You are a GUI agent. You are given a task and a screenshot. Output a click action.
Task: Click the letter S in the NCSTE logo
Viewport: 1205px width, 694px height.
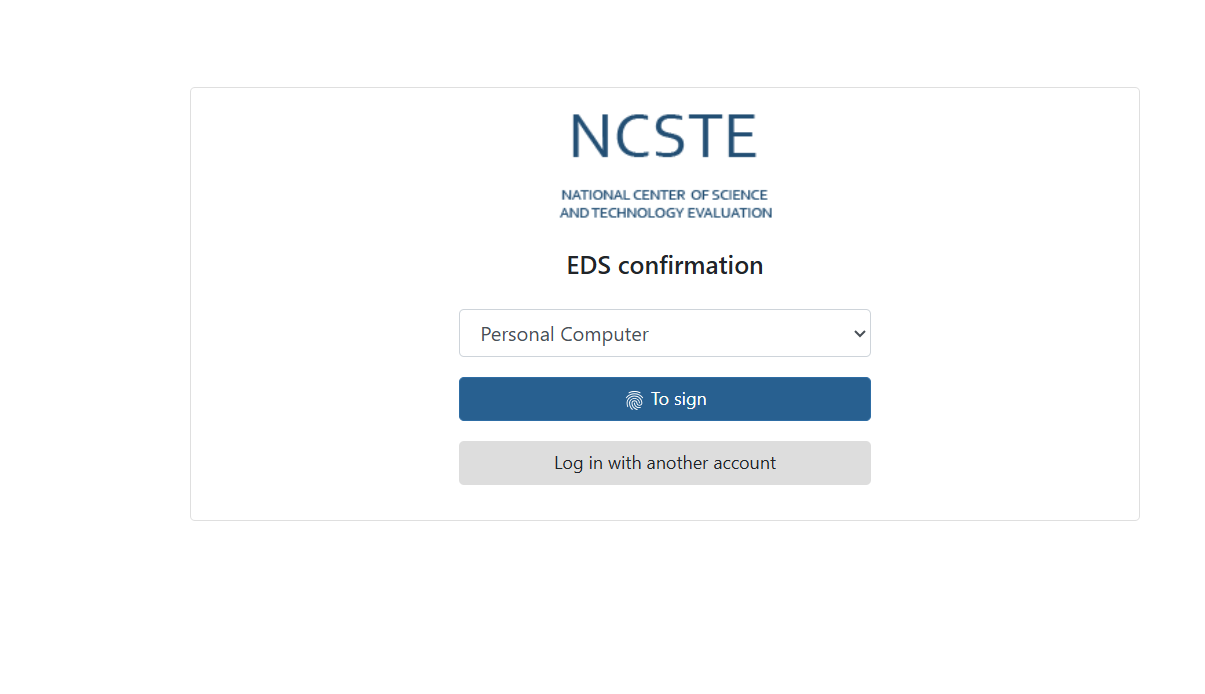pyautogui.click(x=668, y=137)
